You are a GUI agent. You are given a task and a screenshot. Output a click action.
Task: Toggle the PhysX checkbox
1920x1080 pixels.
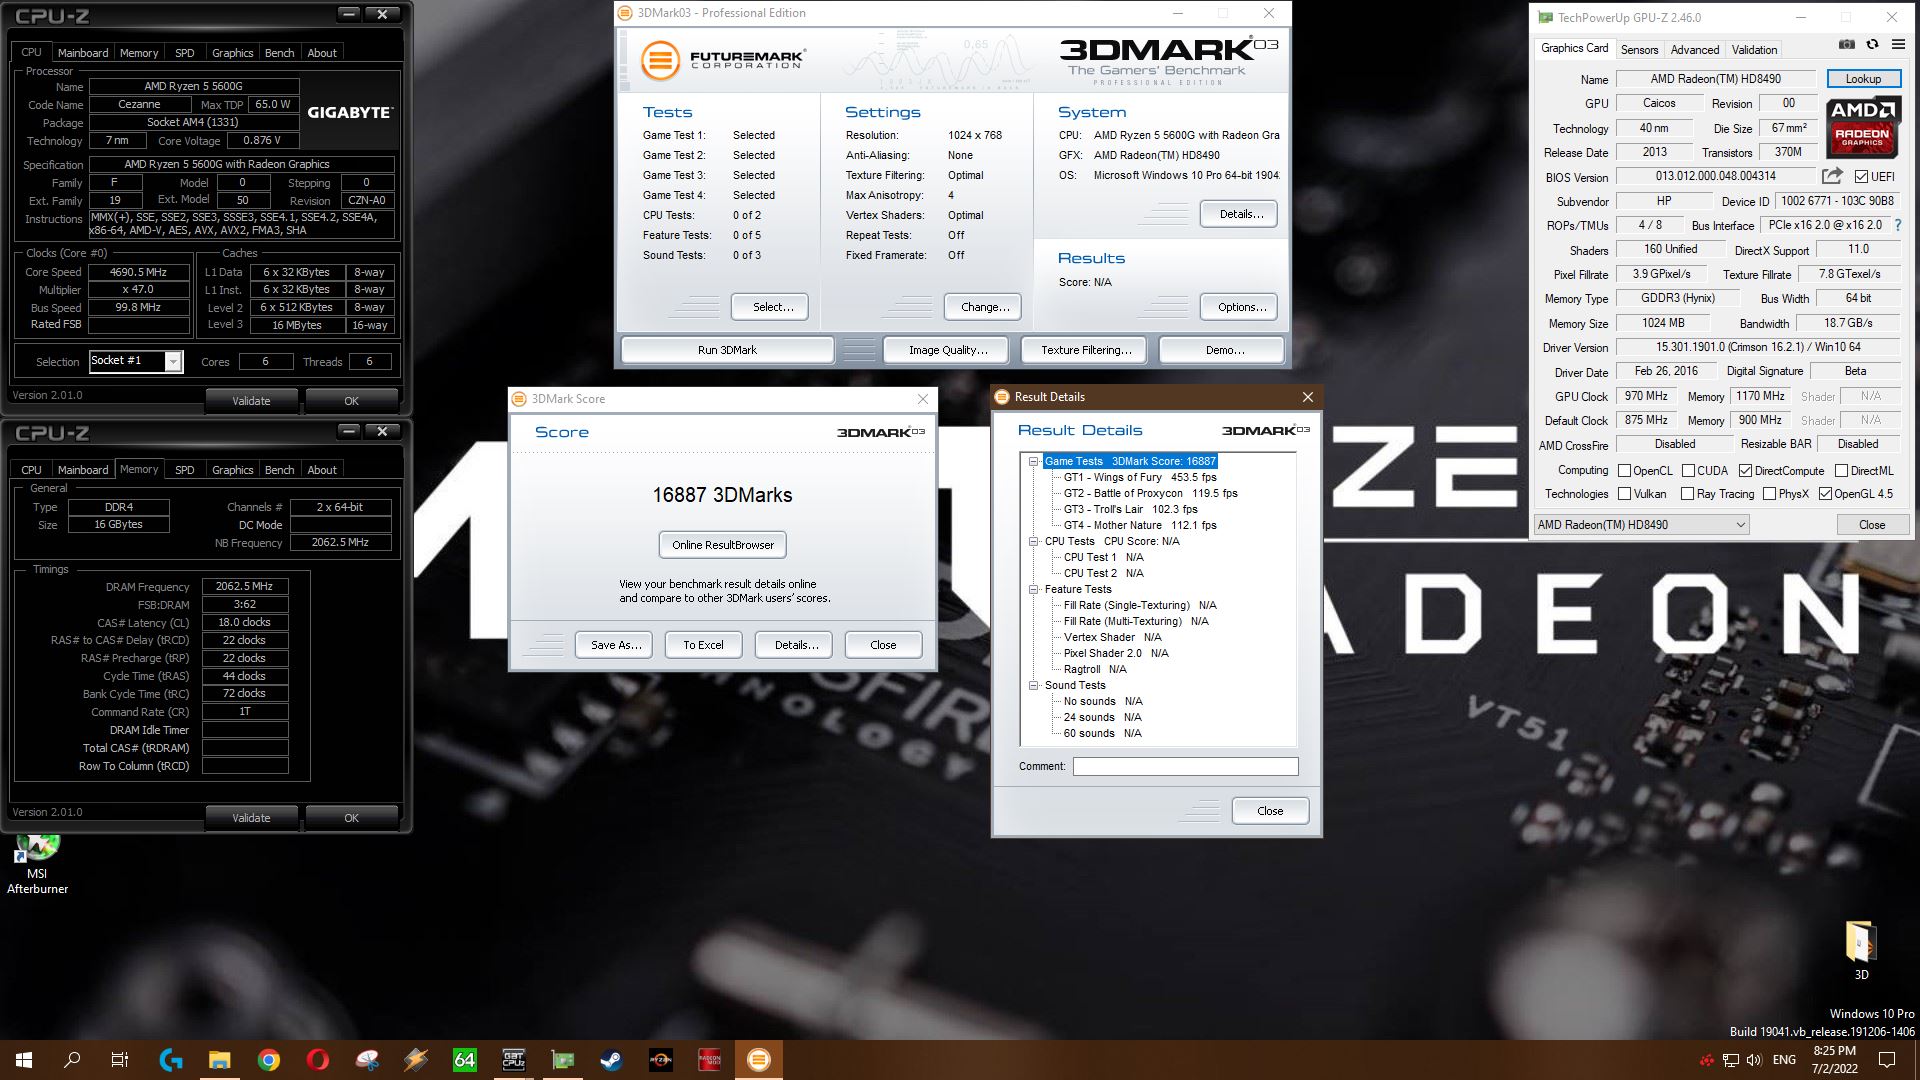click(x=1769, y=494)
